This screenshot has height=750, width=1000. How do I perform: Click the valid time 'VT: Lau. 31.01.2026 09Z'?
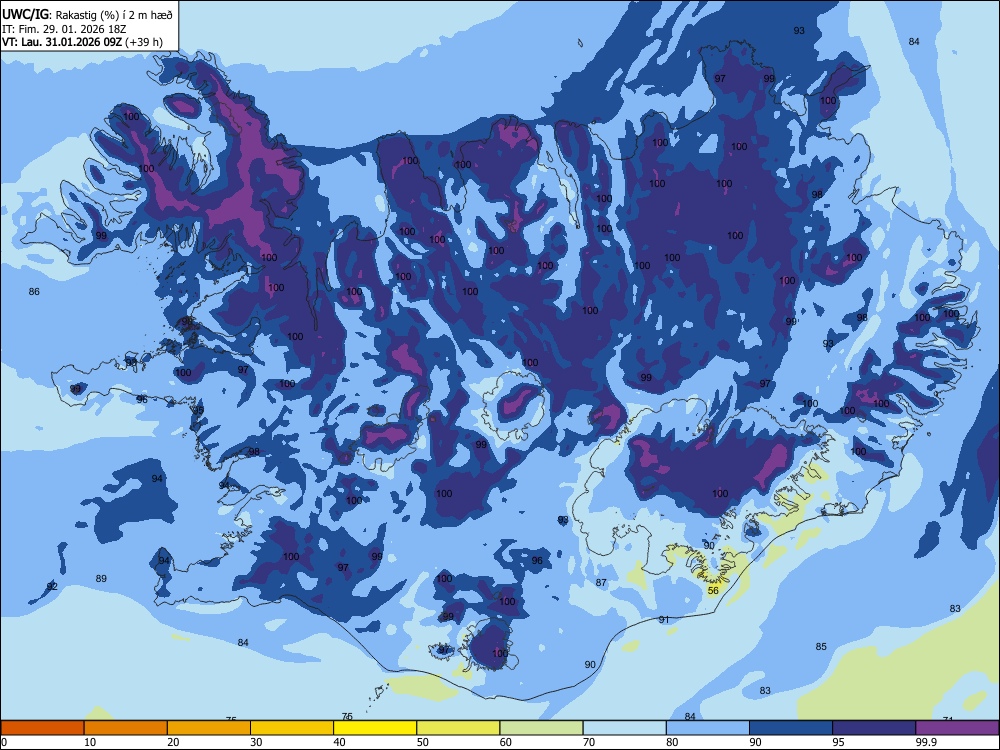(62, 42)
